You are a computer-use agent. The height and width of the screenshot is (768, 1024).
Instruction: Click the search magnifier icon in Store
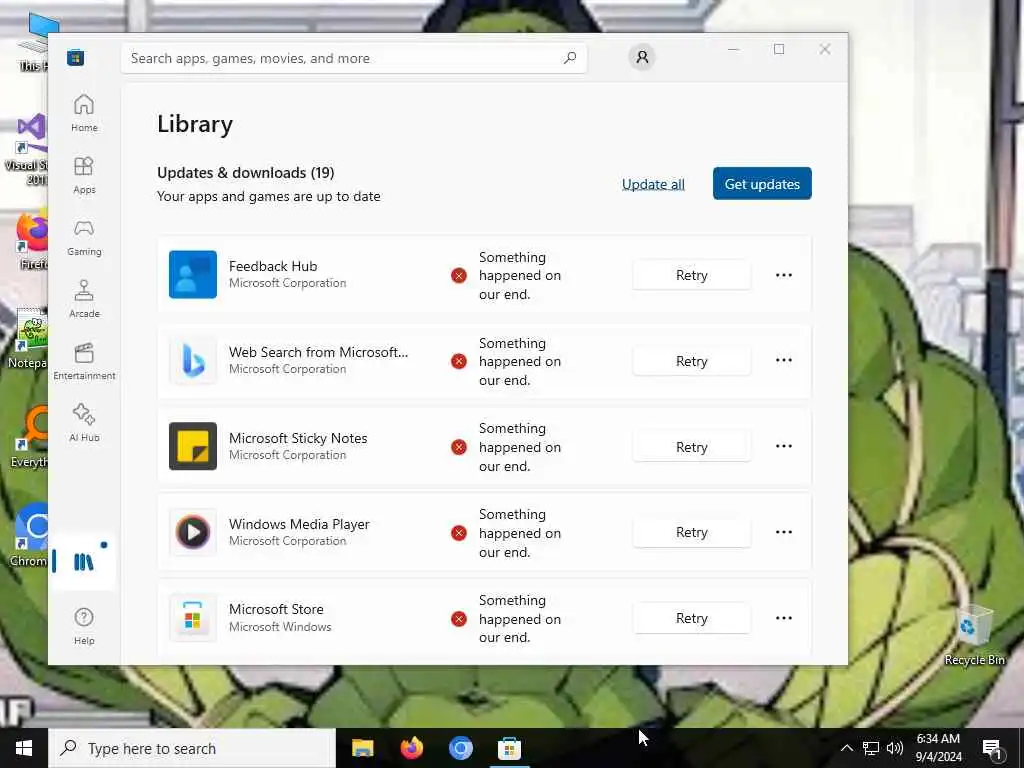569,58
